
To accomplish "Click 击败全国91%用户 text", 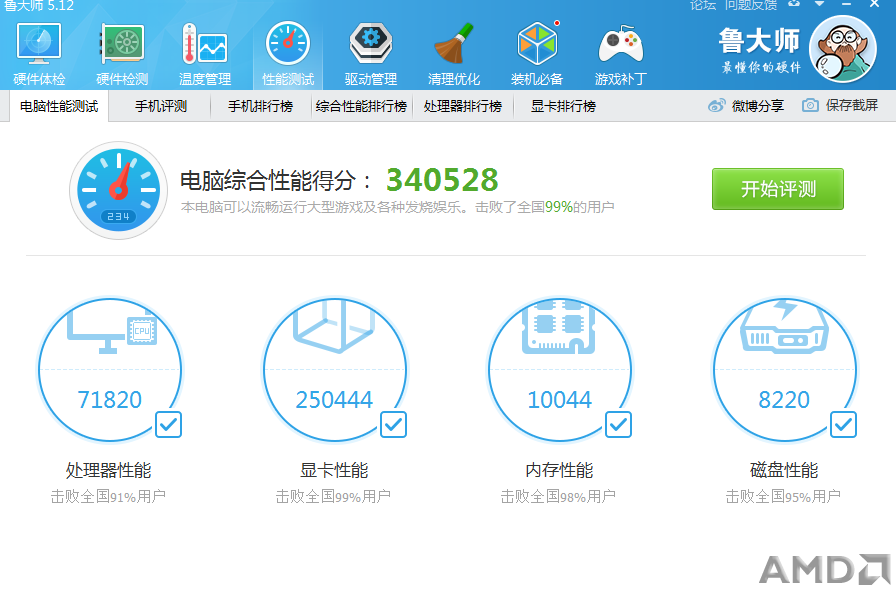I will pos(109,496).
